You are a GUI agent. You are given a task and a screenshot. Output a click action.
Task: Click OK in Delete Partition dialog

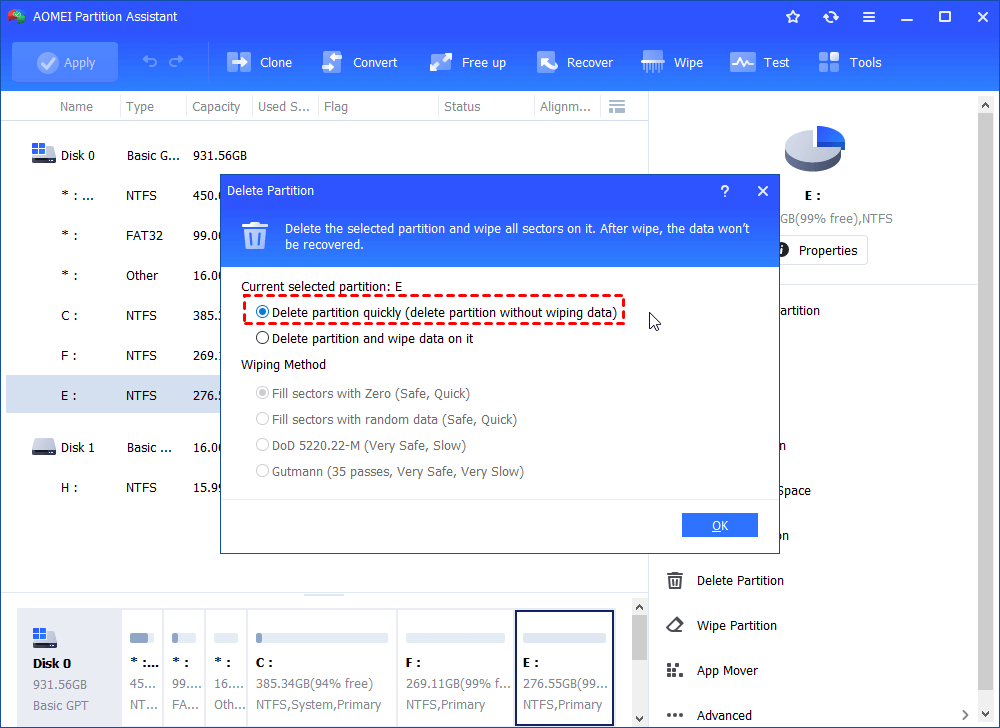point(720,525)
